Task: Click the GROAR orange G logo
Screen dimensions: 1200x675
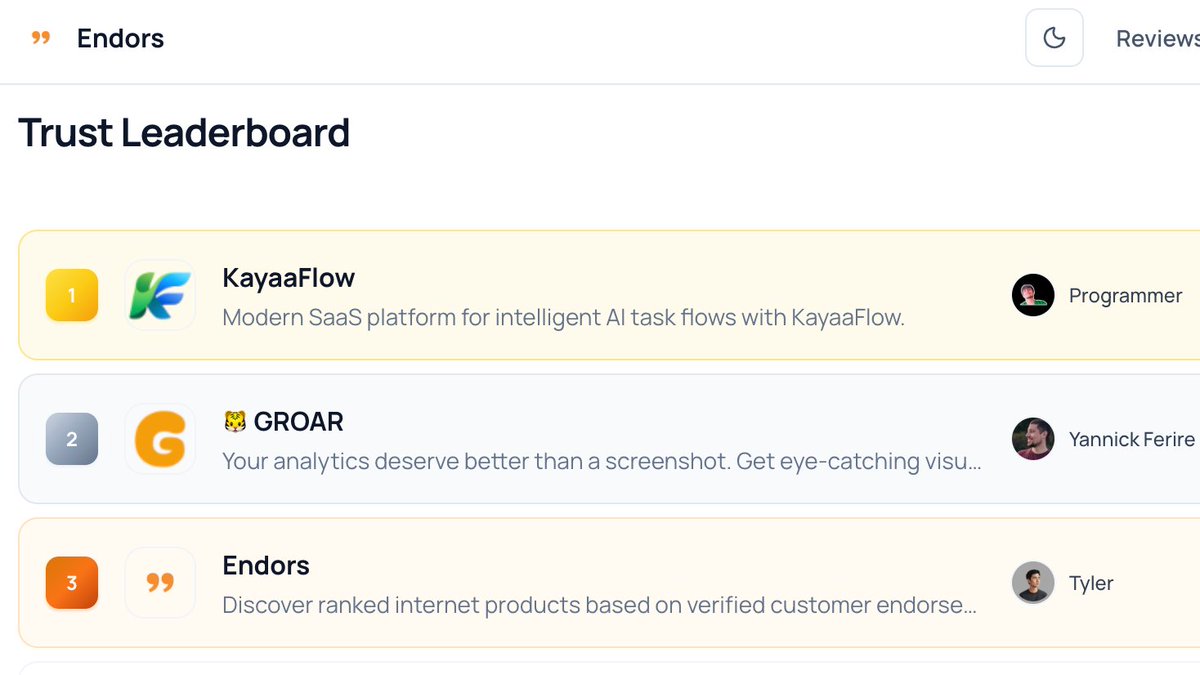Action: click(160, 439)
